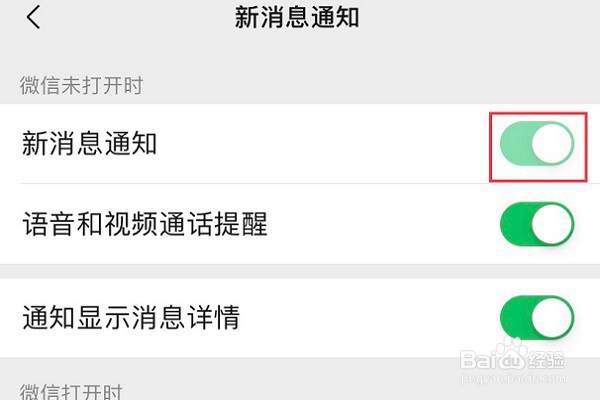Image resolution: width=600 pixels, height=400 pixels.
Task: Turn off the 新消息通知 switch
Action: coord(537,143)
